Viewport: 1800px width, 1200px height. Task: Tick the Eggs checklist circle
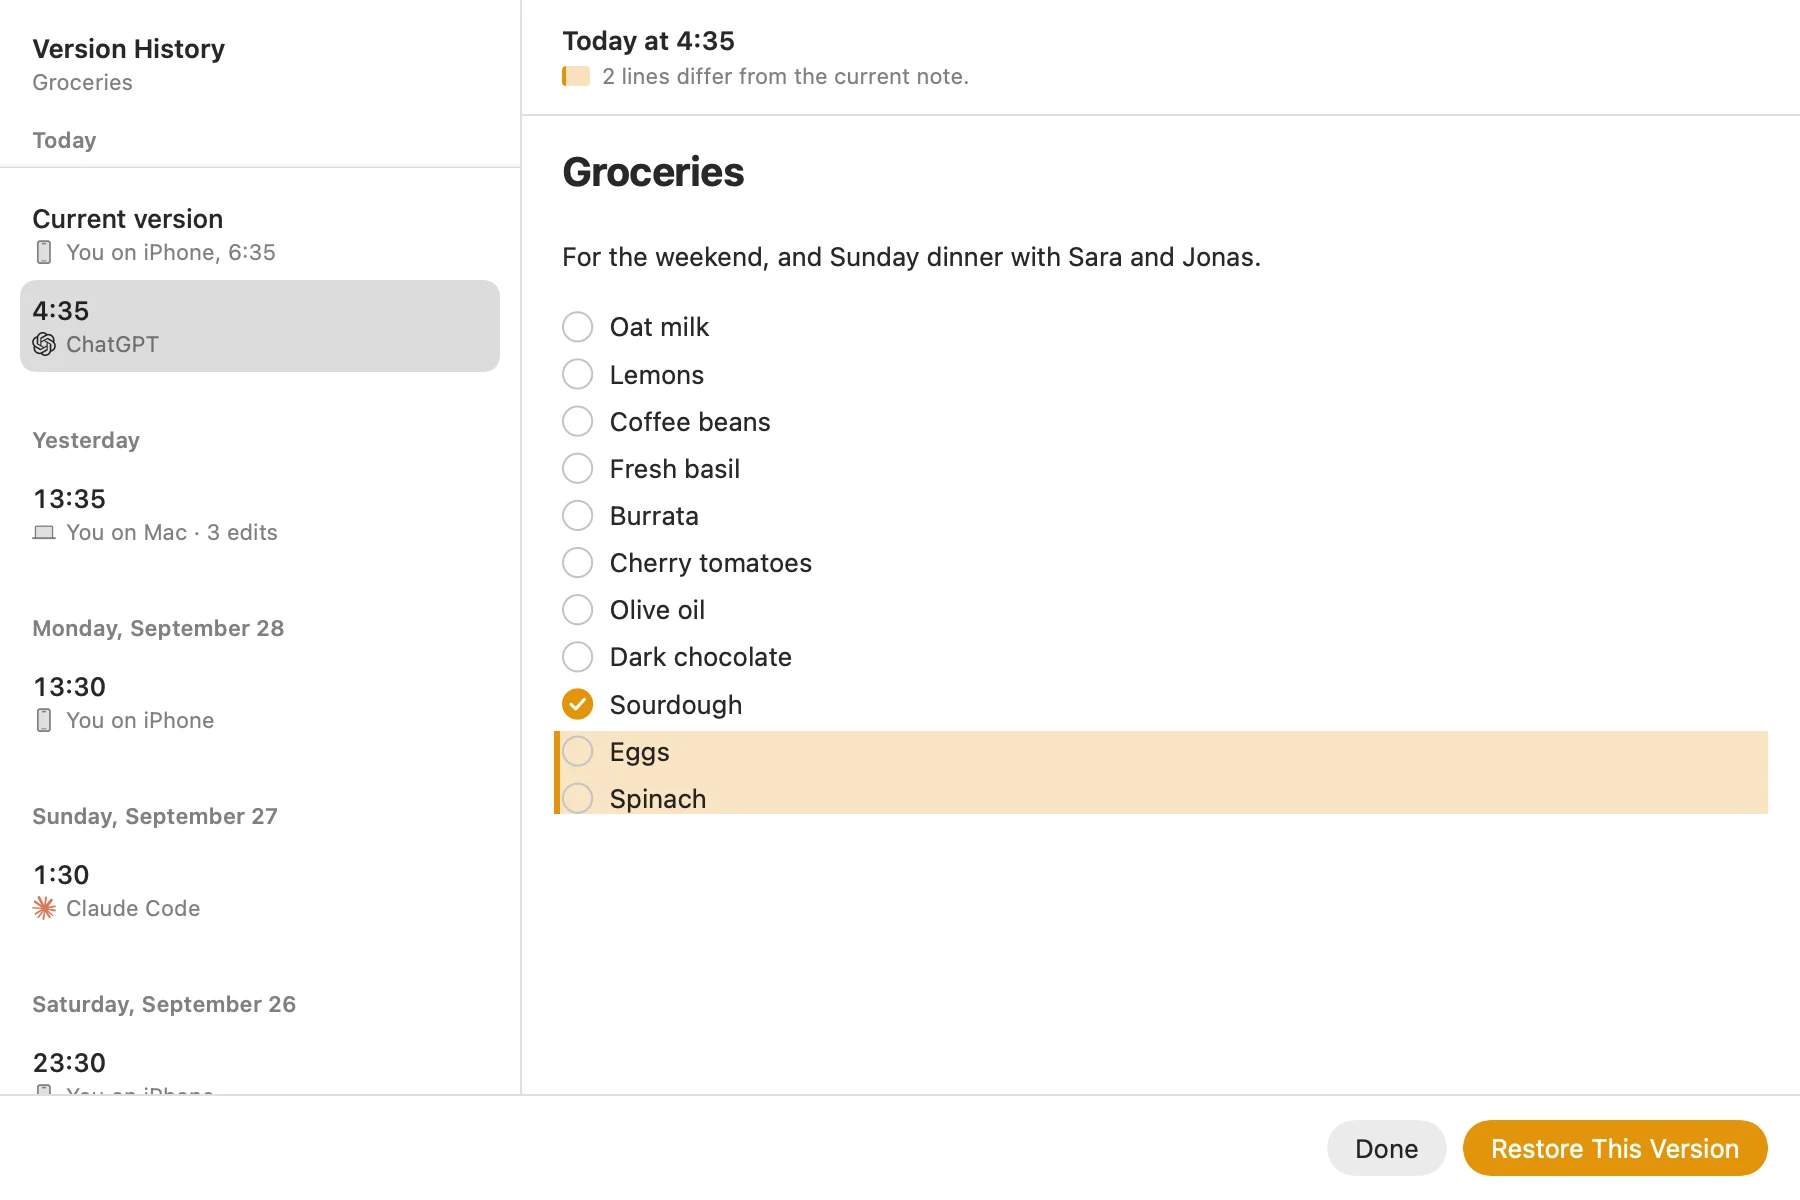click(578, 751)
